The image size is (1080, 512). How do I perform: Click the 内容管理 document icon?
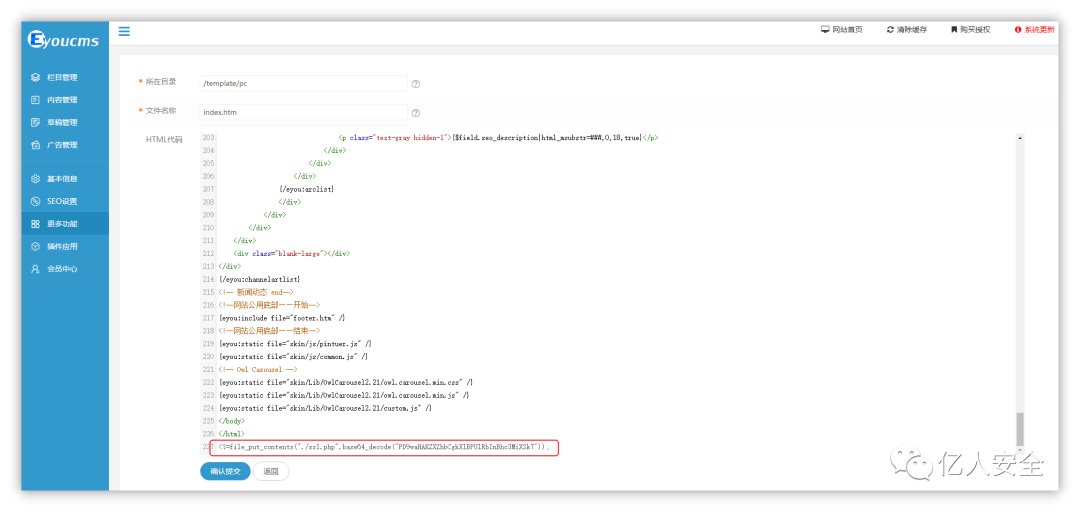35,100
